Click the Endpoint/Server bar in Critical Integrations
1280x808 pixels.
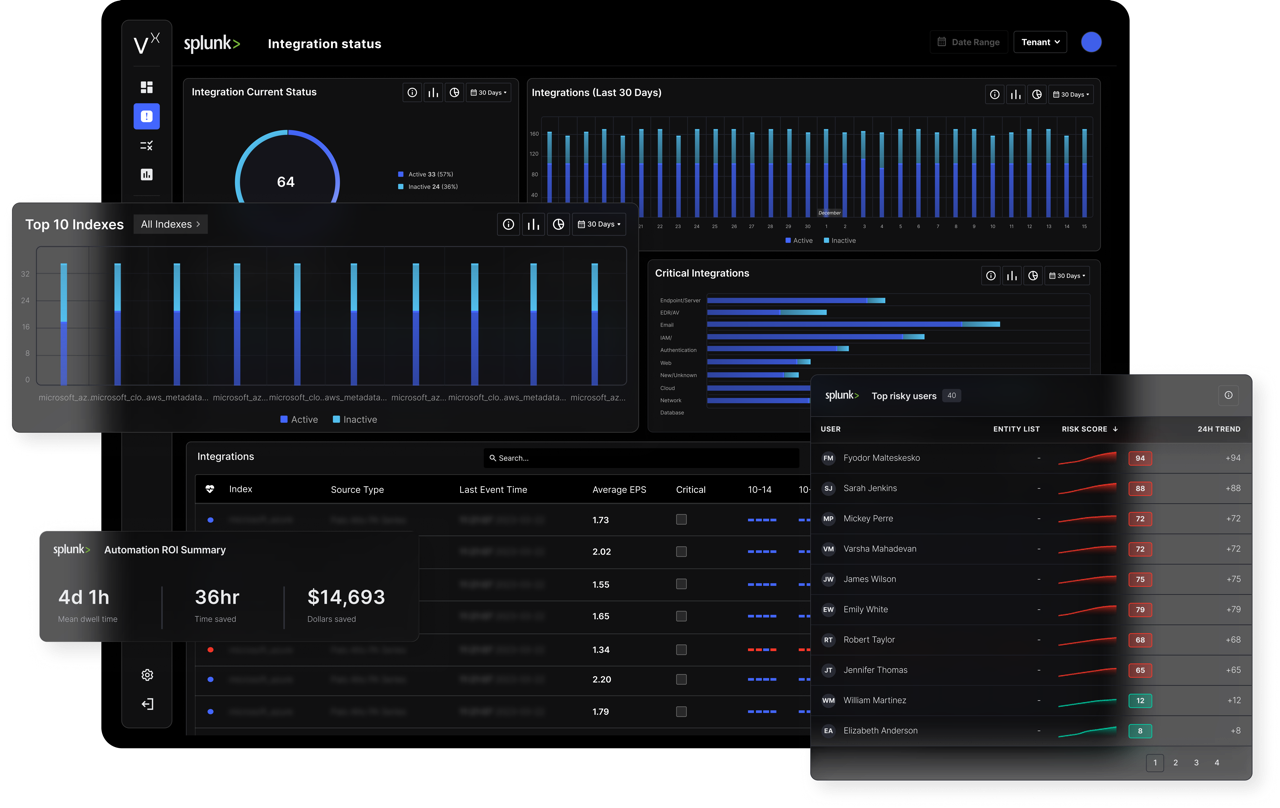click(796, 300)
